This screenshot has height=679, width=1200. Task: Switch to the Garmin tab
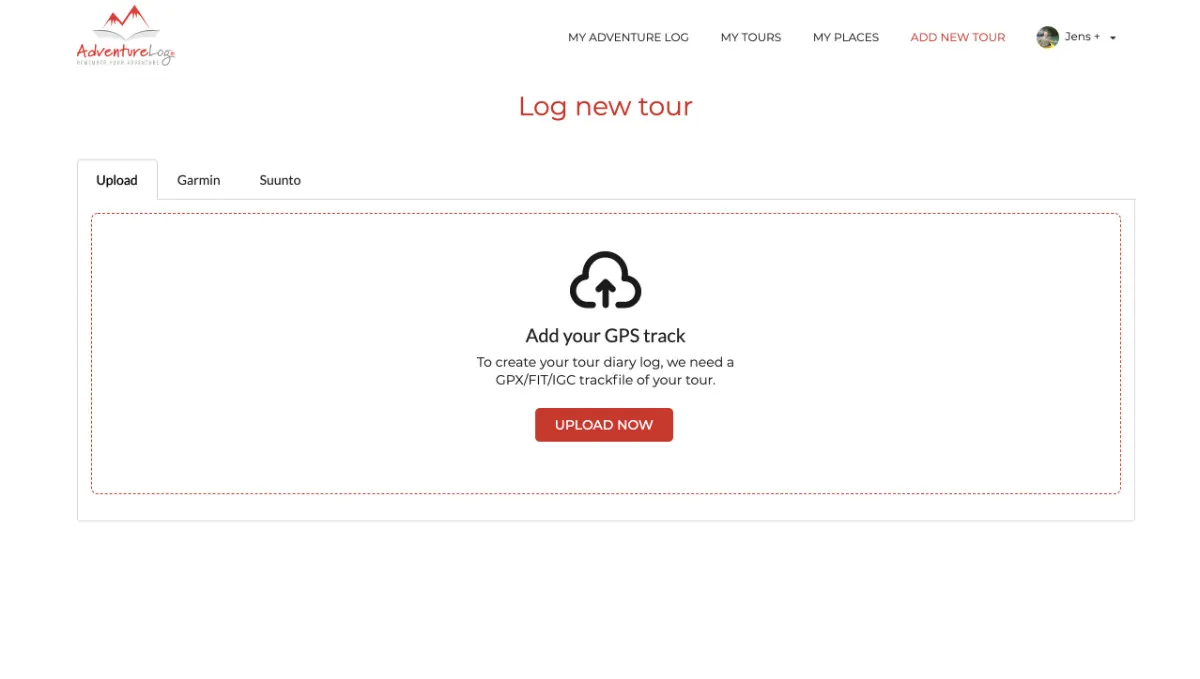[198, 180]
